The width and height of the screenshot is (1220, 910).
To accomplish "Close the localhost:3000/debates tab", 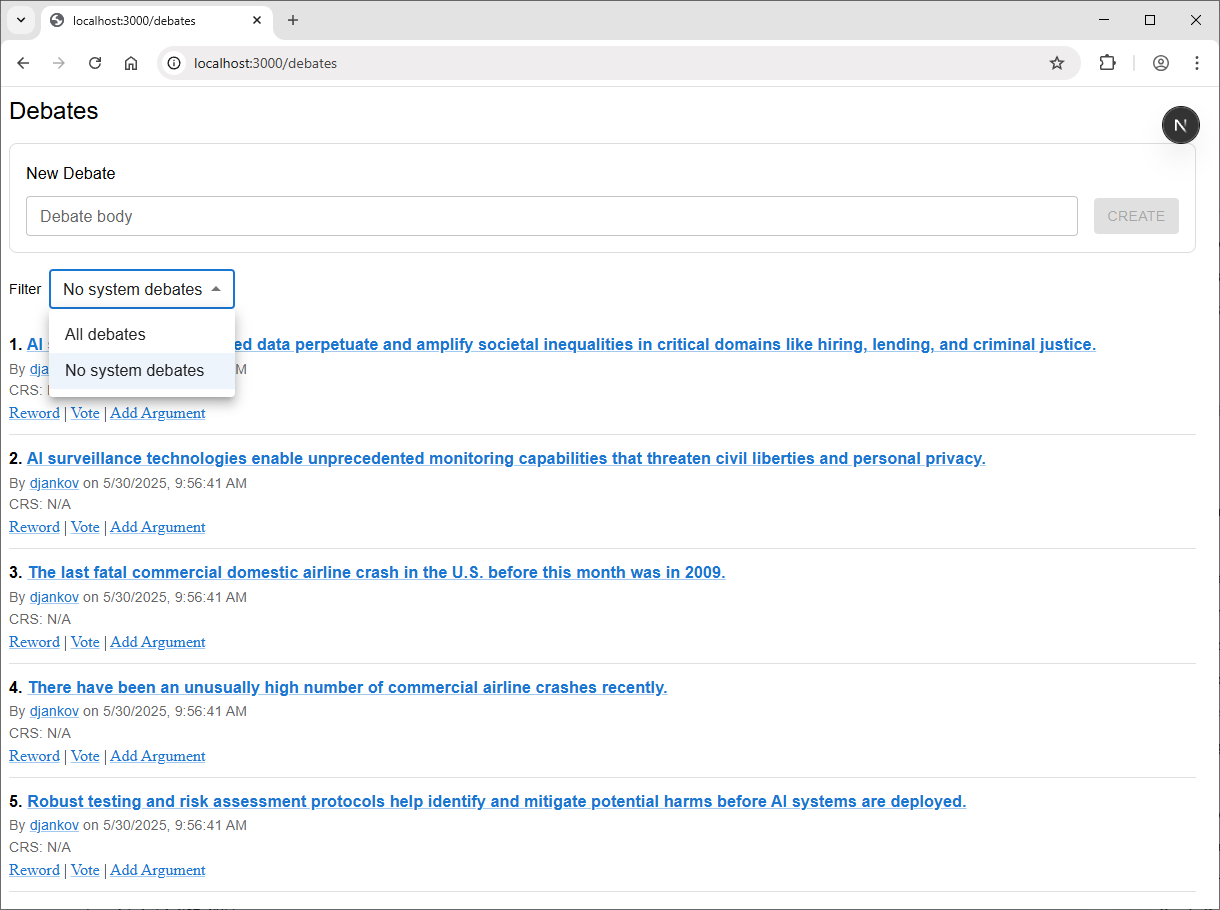I will pyautogui.click(x=257, y=20).
